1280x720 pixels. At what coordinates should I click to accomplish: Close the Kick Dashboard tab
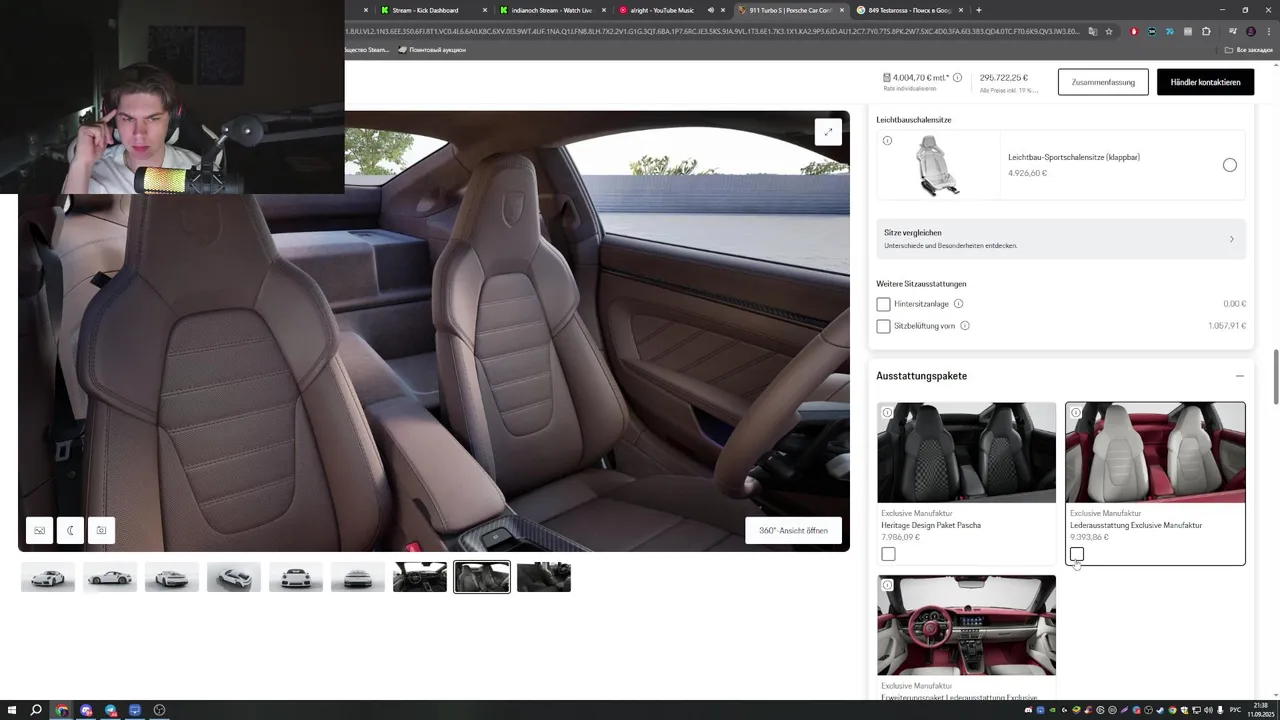click(485, 10)
